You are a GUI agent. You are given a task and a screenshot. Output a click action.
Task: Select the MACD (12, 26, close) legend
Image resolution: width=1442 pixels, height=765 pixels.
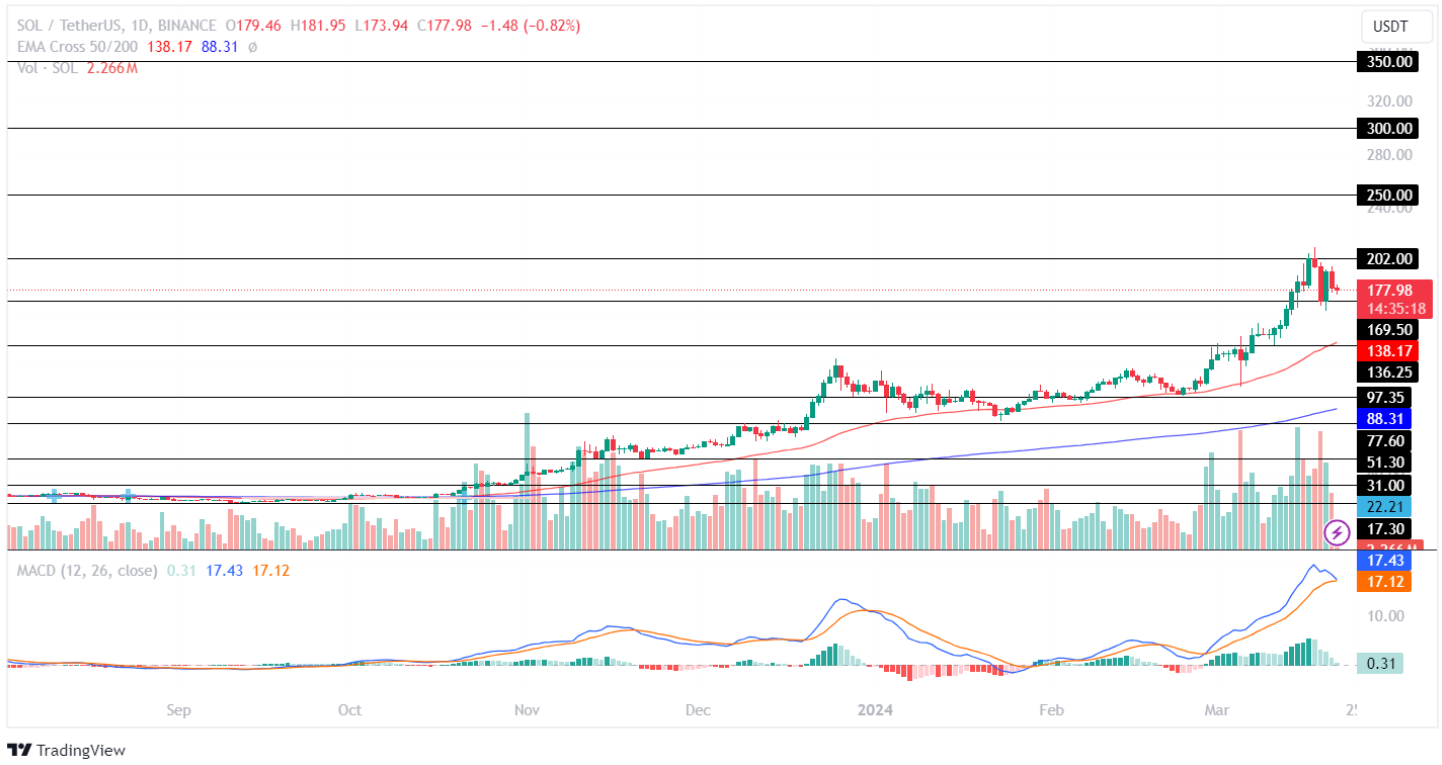(x=87, y=571)
